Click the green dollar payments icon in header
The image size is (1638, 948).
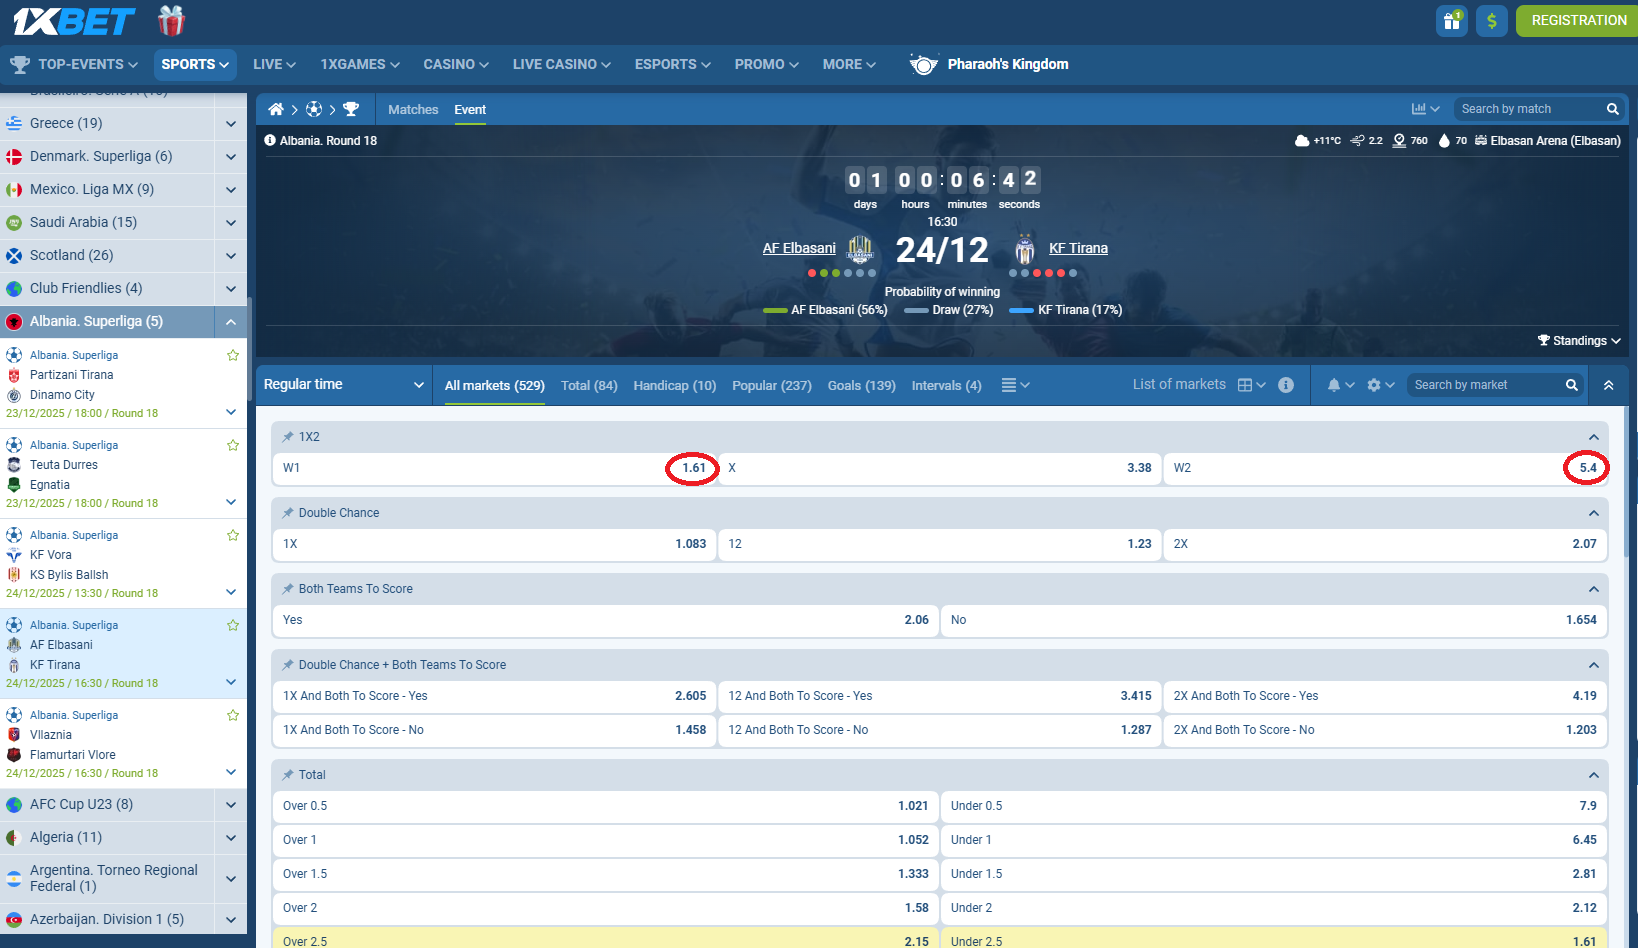pos(1492,20)
